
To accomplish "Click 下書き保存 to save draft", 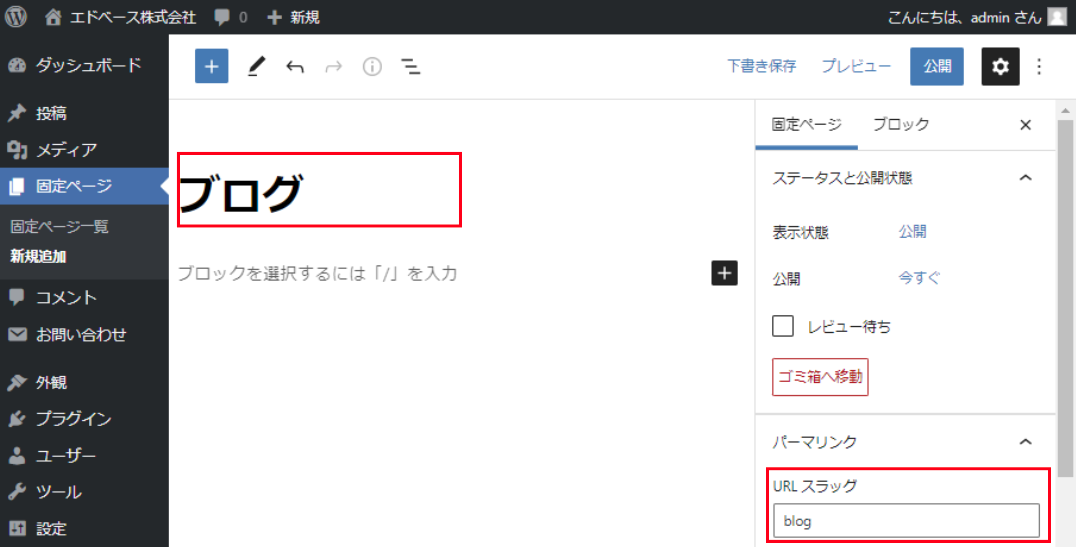I will coord(762,67).
